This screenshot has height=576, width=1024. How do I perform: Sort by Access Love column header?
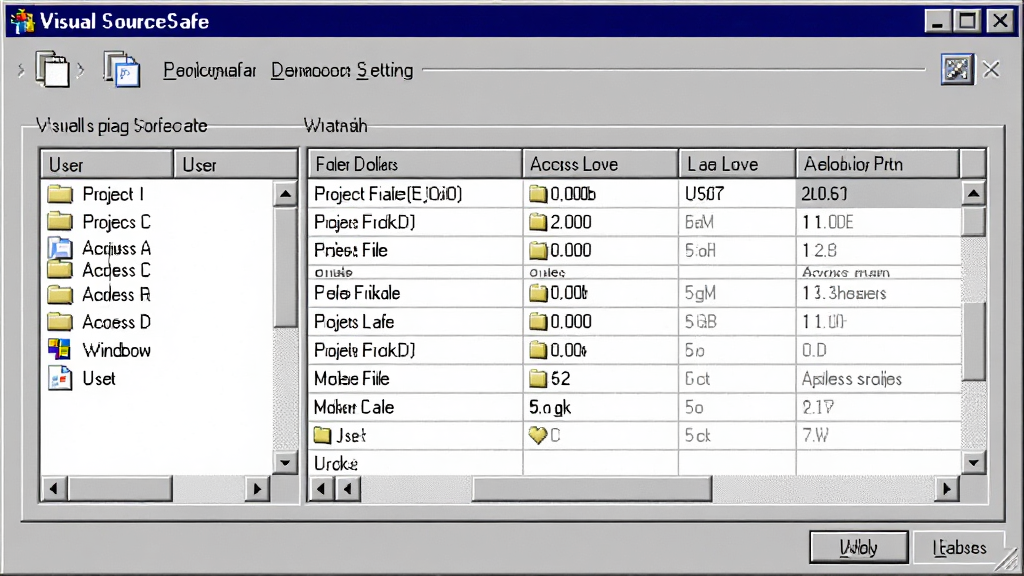(x=600, y=164)
